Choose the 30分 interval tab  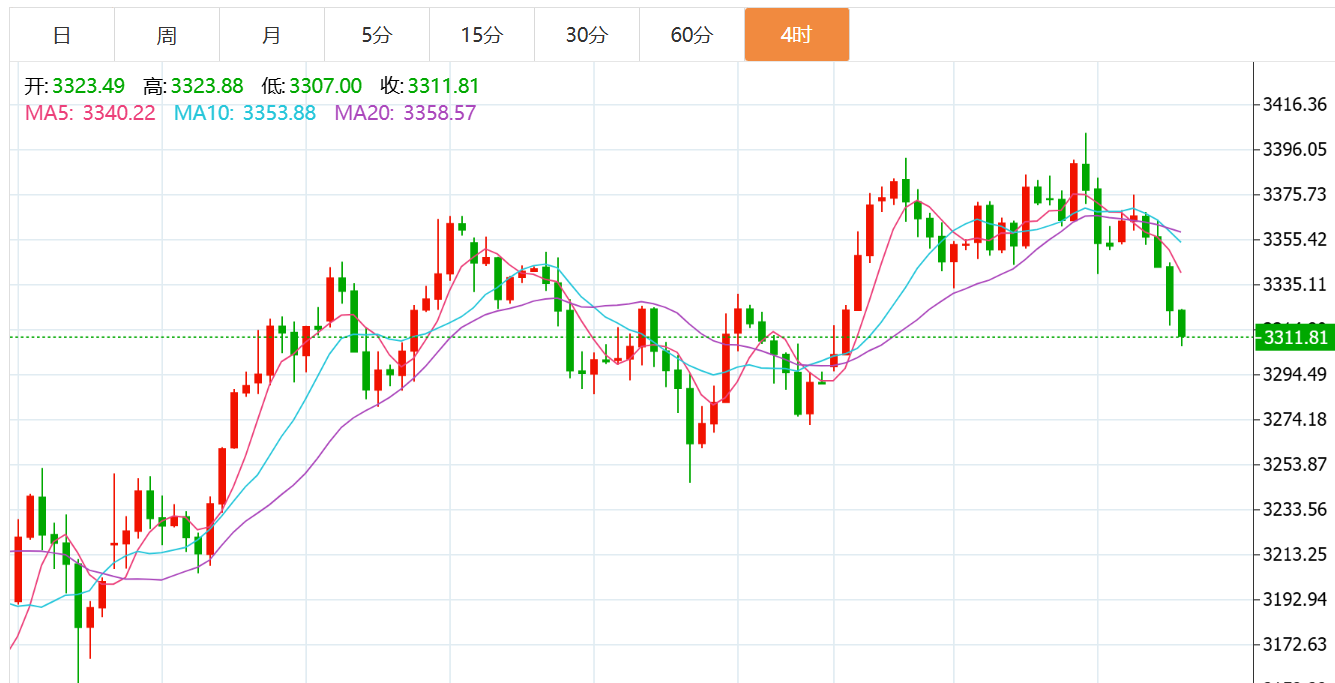[x=587, y=35]
